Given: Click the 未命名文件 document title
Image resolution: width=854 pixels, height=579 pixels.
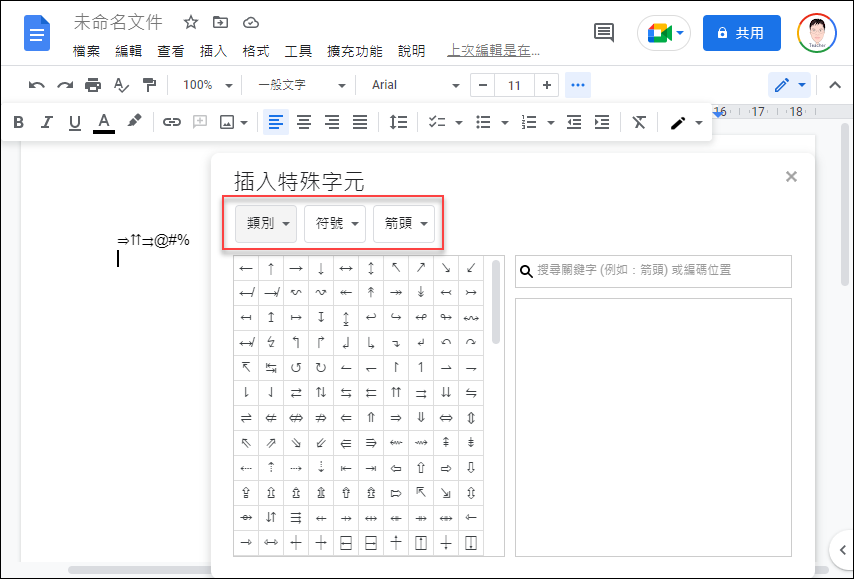Looking at the screenshot, I should (x=118, y=22).
